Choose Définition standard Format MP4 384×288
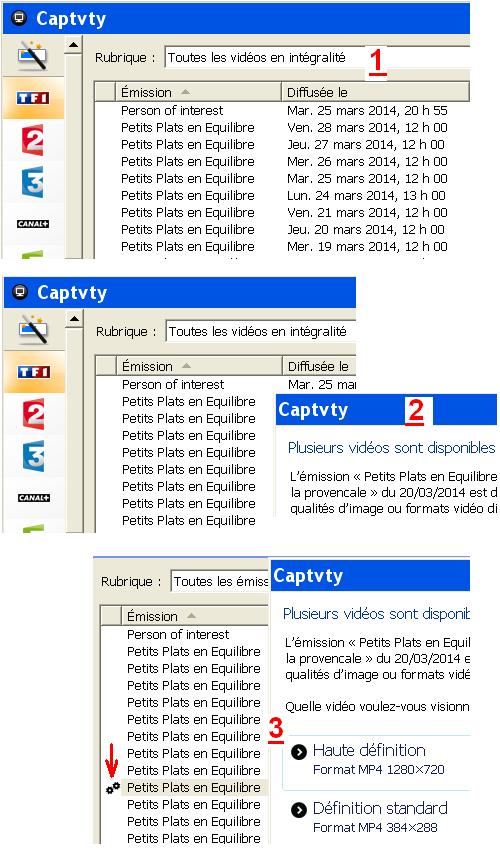The height and width of the screenshot is (855, 500). [377, 817]
